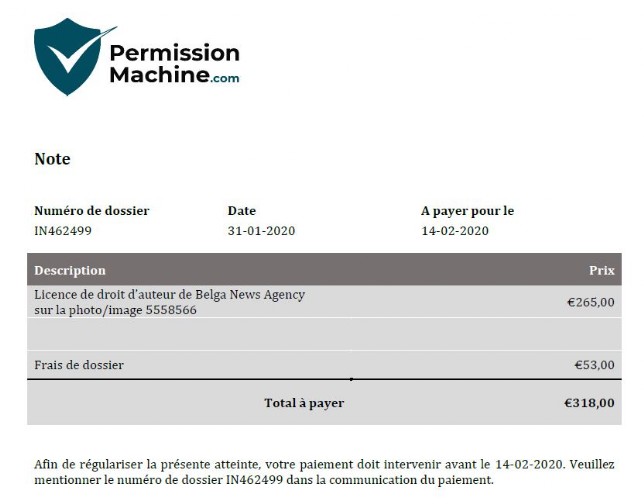Click the empty table row below licence
The image size is (644, 504).
[x=324, y=334]
